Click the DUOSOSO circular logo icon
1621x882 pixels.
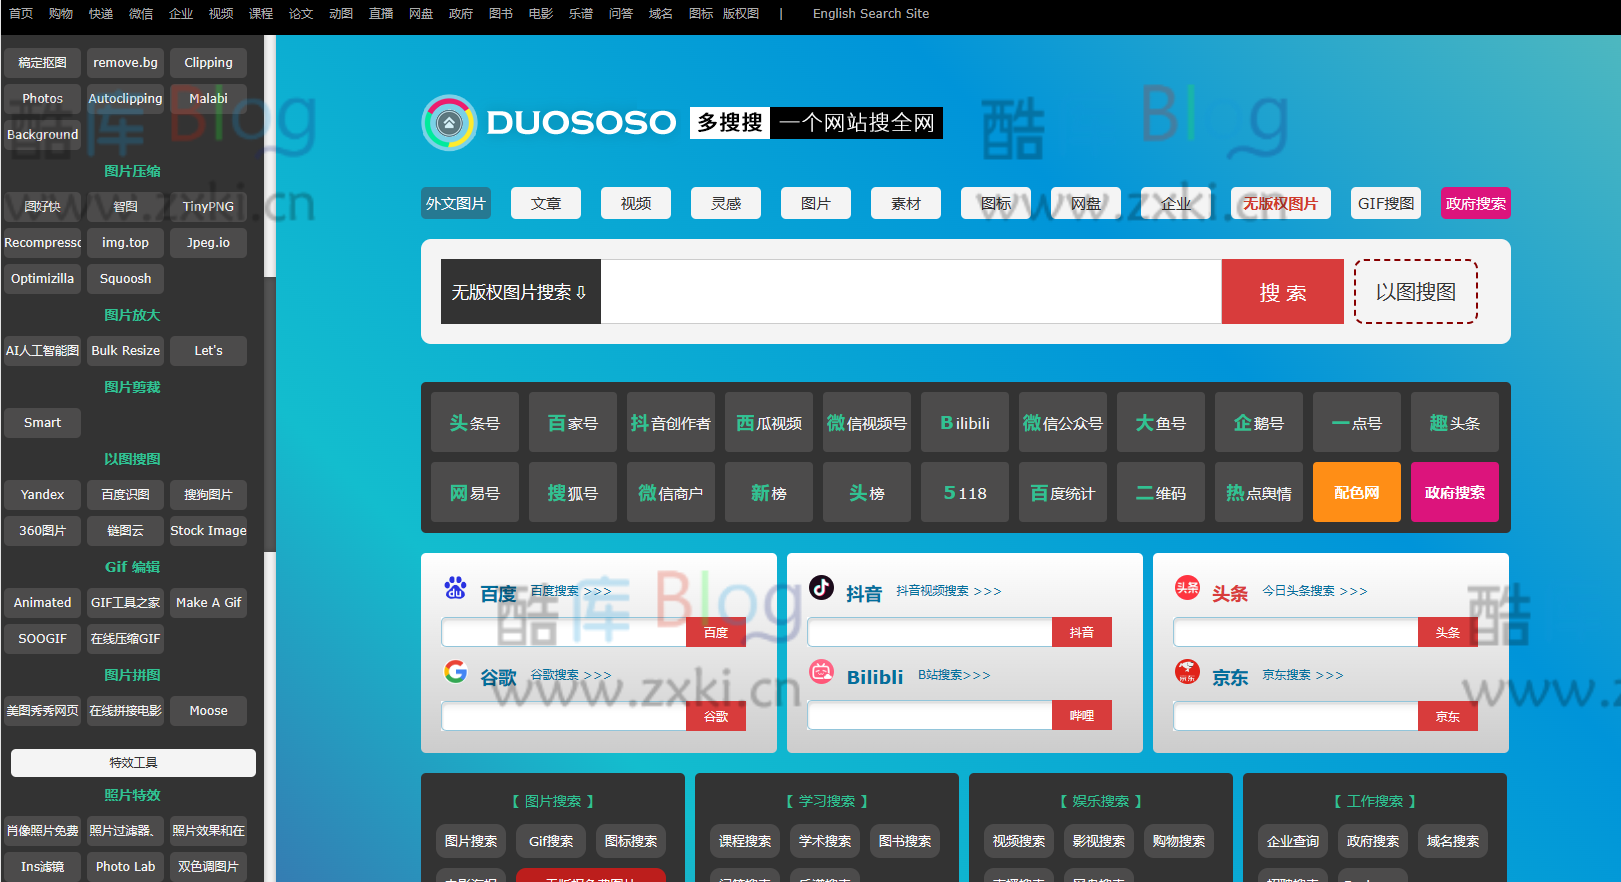(x=449, y=123)
